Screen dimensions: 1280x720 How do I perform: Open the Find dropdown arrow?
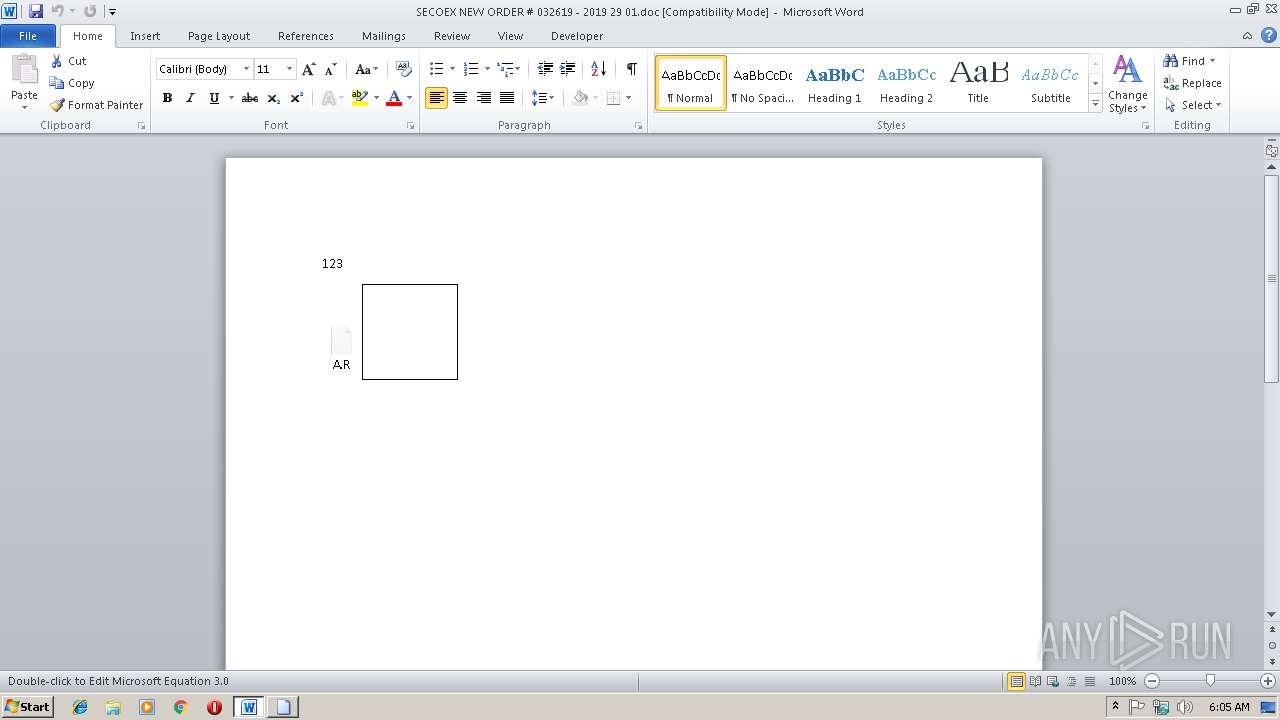pos(1212,61)
